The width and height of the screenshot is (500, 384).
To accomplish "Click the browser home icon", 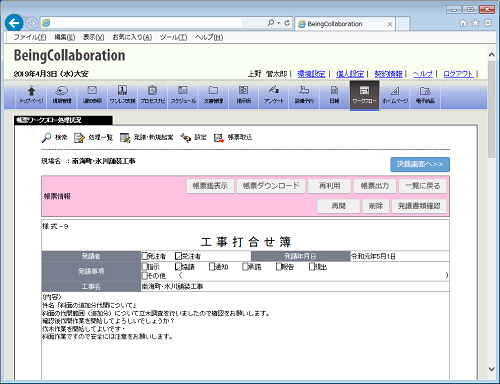I will coord(463,23).
